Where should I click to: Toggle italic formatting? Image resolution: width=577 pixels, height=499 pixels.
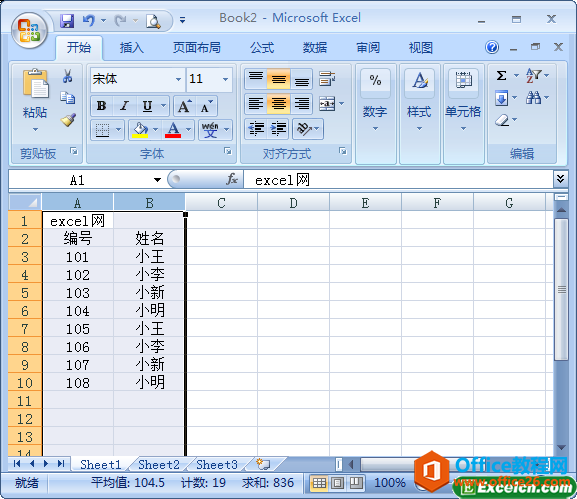click(124, 106)
